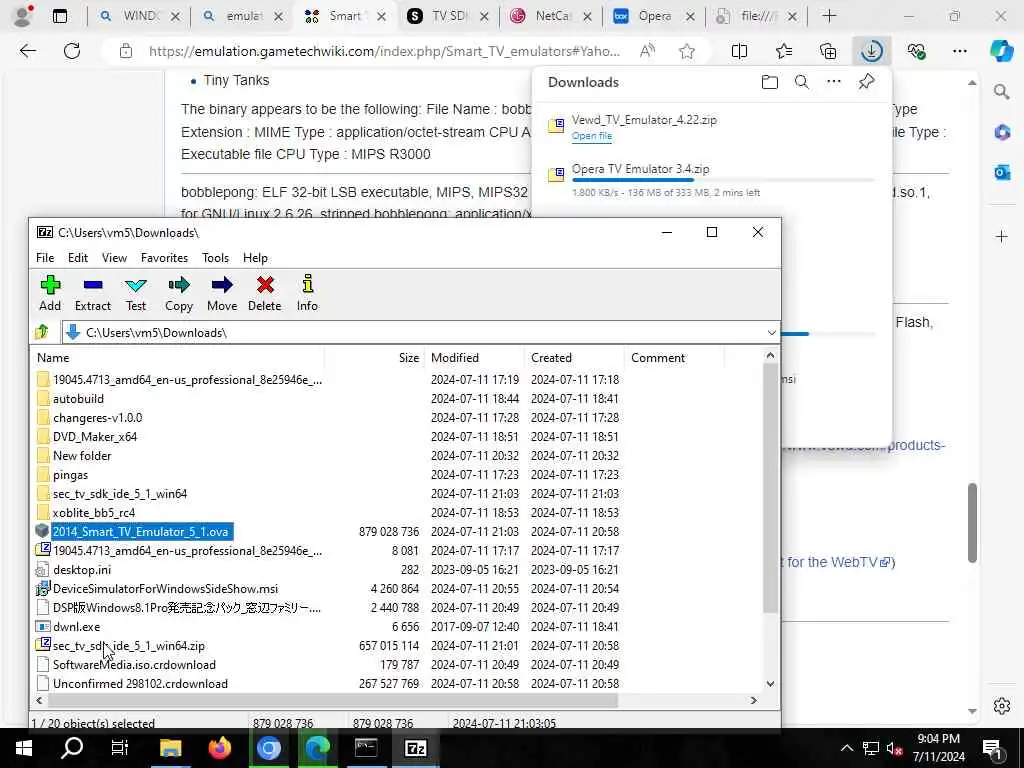The width and height of the screenshot is (1024, 768).
Task: Go up one folder level in 7-Zip
Action: pyautogui.click(x=42, y=332)
